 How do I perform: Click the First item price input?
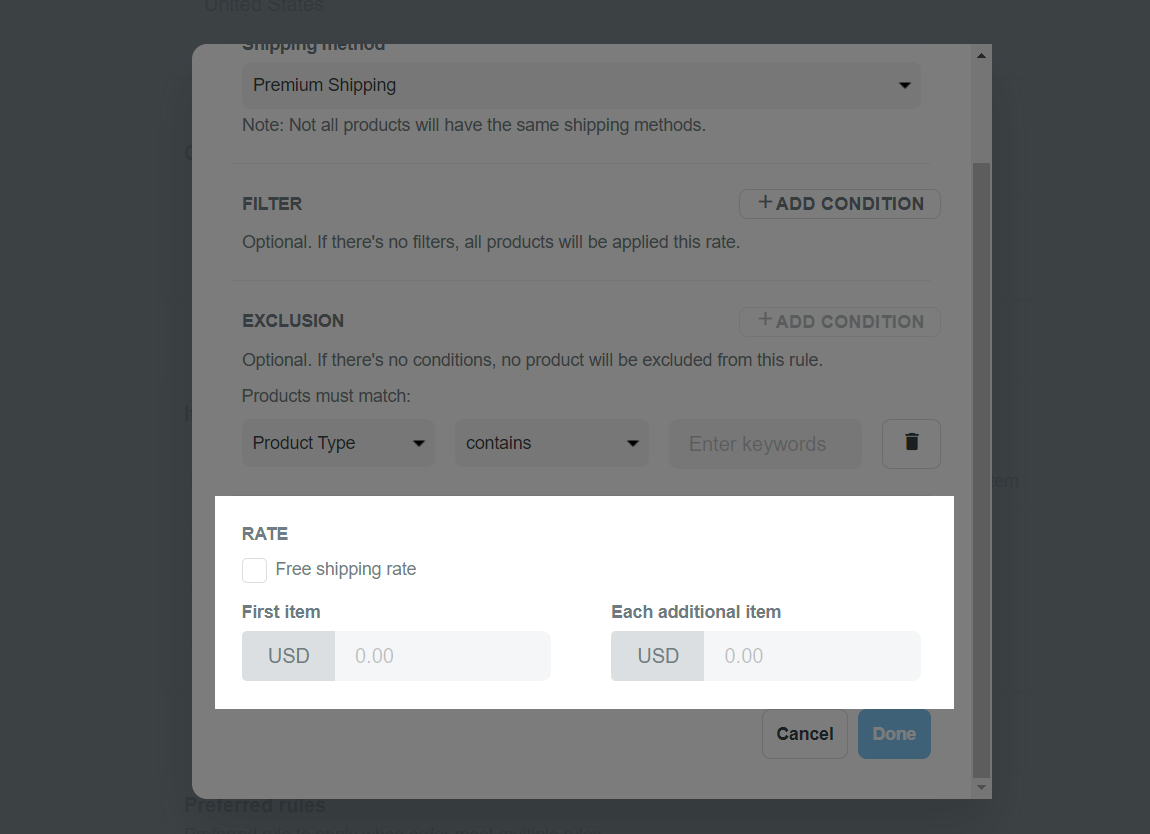tap(442, 656)
